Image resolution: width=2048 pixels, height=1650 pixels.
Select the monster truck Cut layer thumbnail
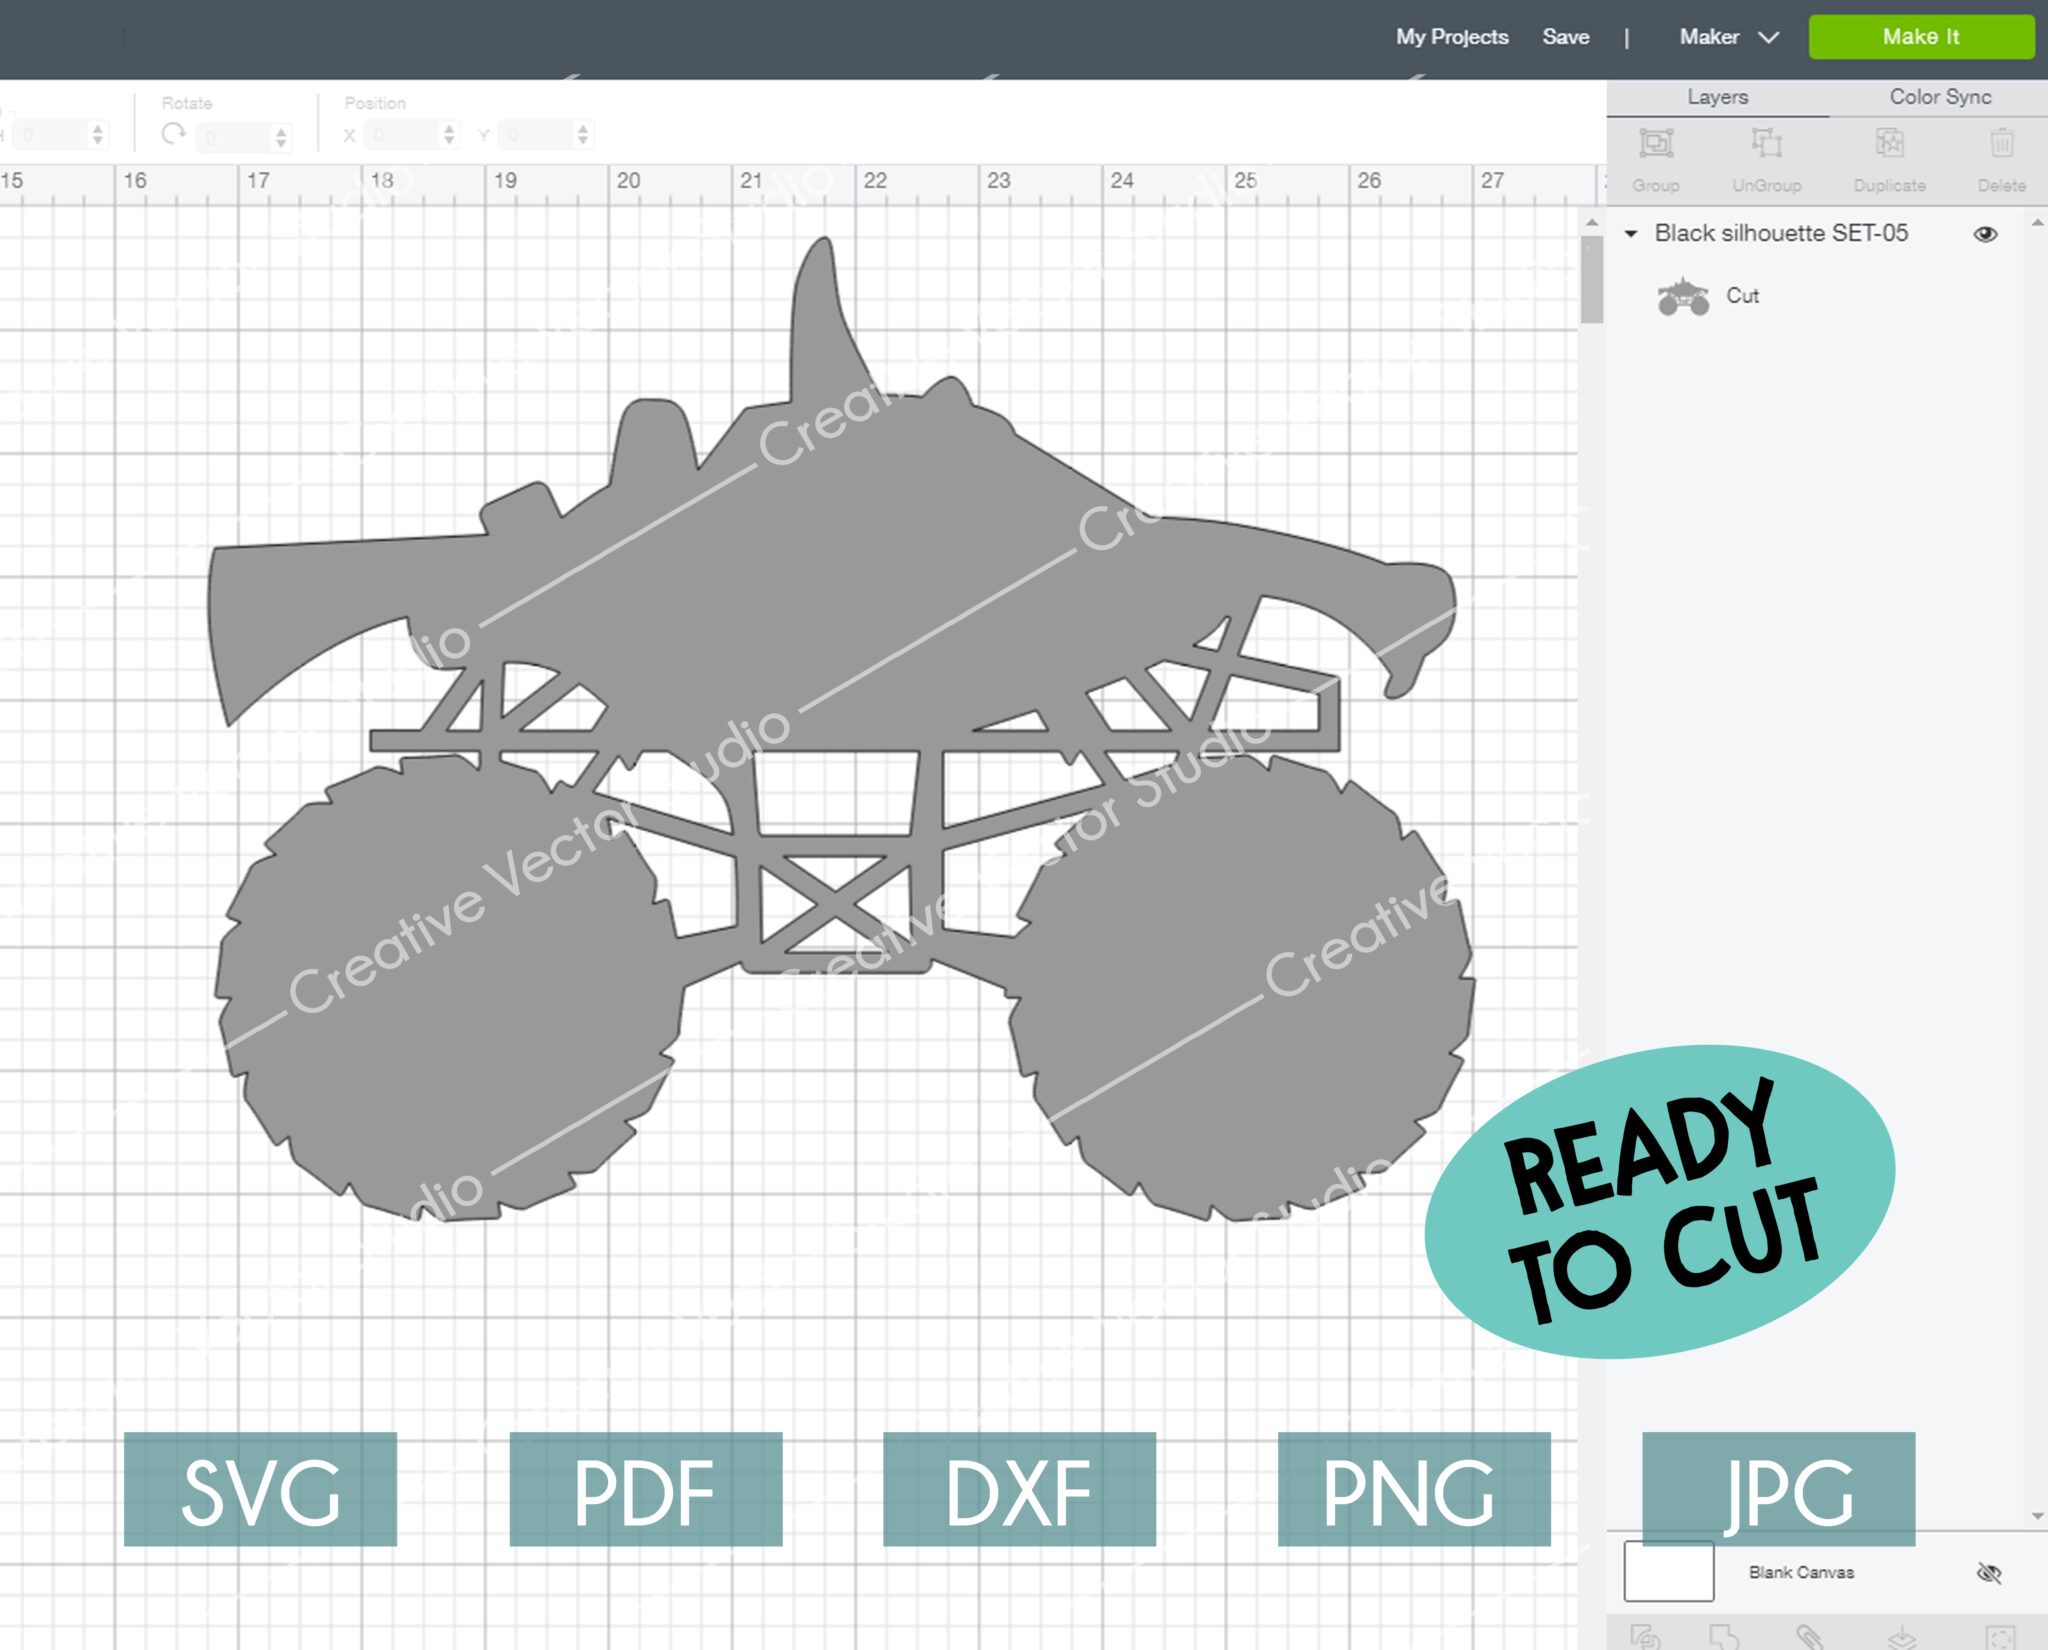[1683, 296]
